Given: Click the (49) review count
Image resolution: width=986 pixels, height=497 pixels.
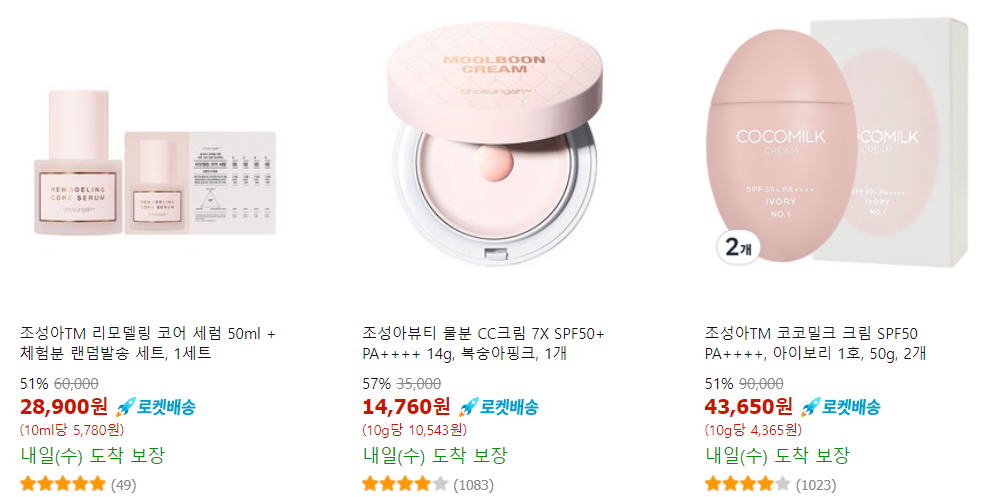Looking at the screenshot, I should [x=124, y=485].
